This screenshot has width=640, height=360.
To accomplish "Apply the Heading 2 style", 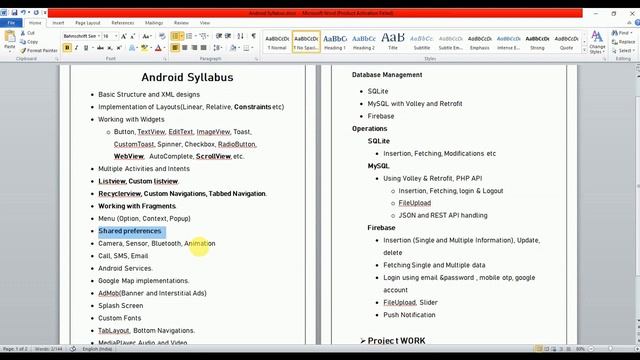I will [x=364, y=42].
